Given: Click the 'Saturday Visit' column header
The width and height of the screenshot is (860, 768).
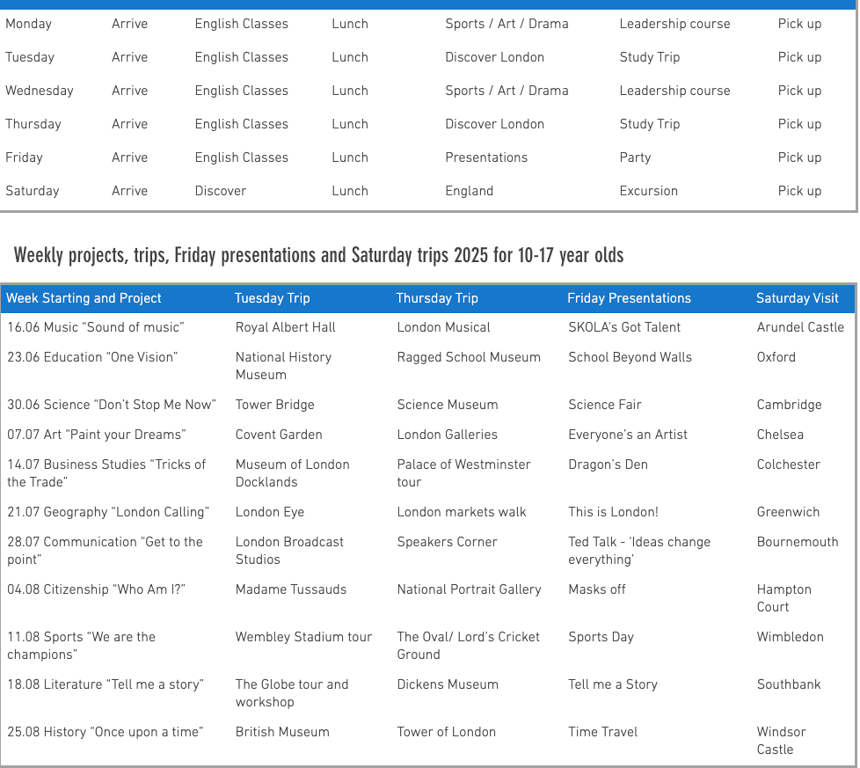Looking at the screenshot, I should (797, 298).
